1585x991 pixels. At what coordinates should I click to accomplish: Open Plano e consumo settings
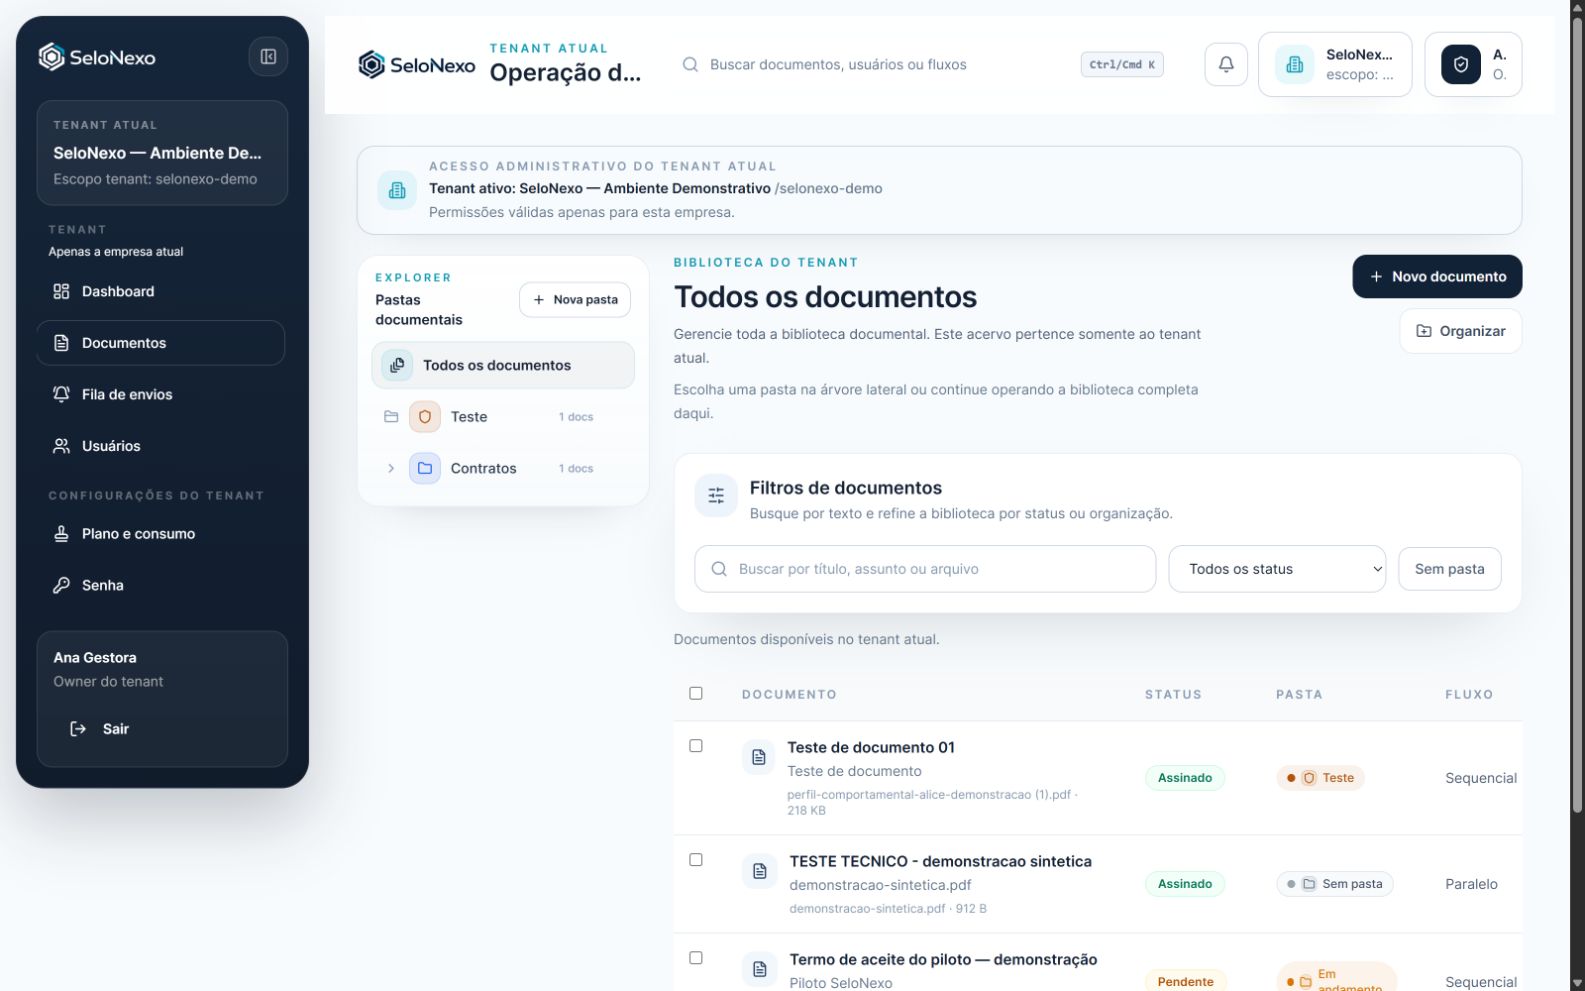[x=161, y=534]
